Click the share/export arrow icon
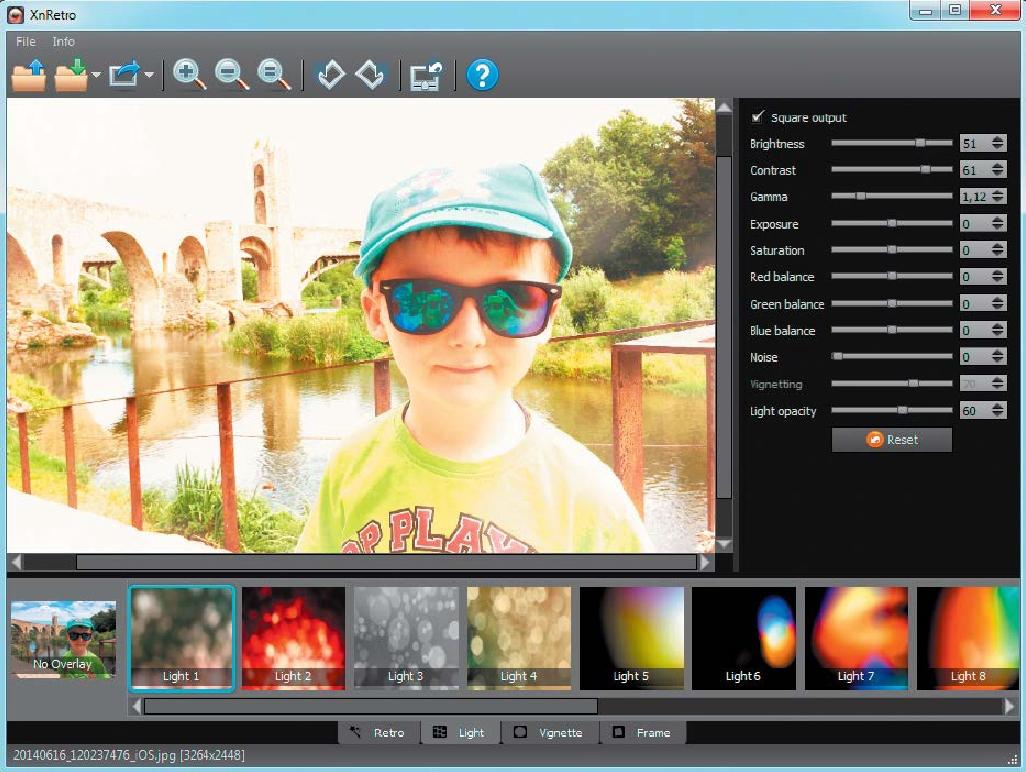 coord(125,76)
